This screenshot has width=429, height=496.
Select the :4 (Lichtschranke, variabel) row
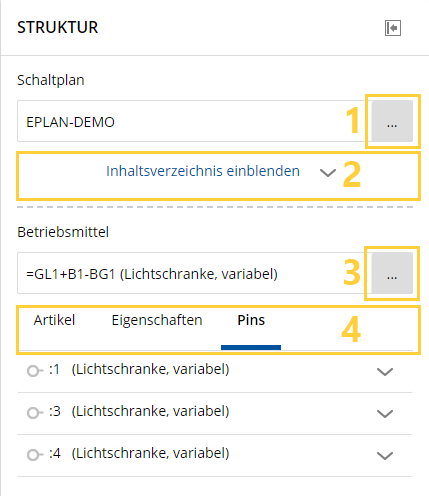(x=215, y=455)
